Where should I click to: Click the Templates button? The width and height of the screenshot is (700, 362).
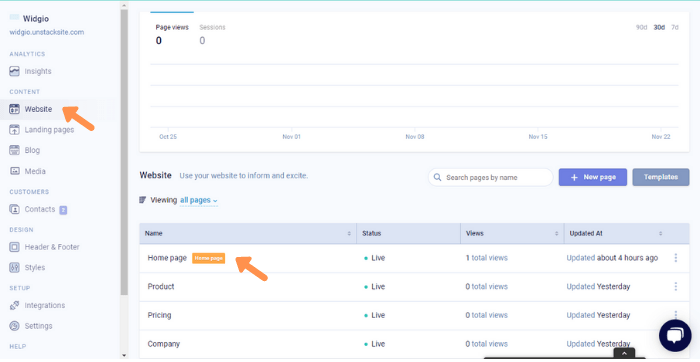[x=661, y=177]
